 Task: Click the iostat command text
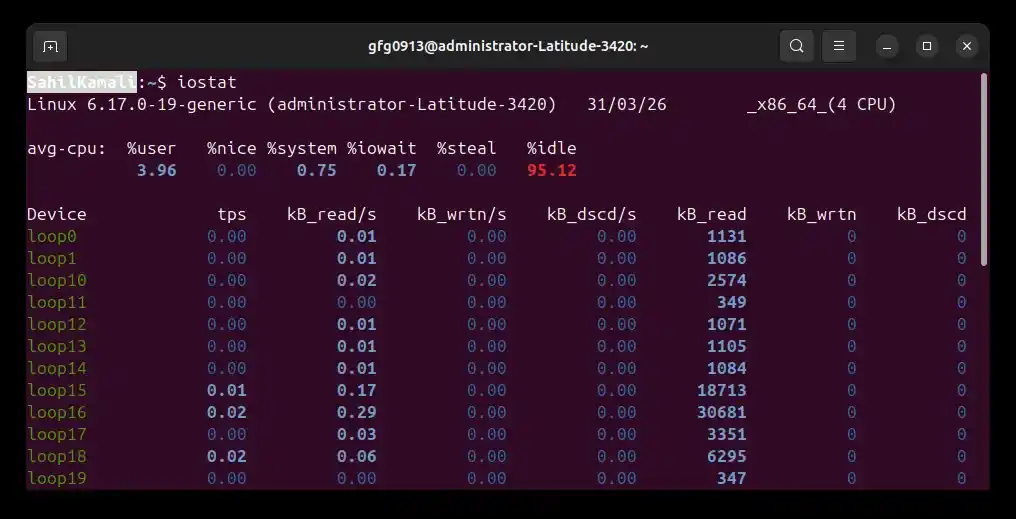click(207, 83)
